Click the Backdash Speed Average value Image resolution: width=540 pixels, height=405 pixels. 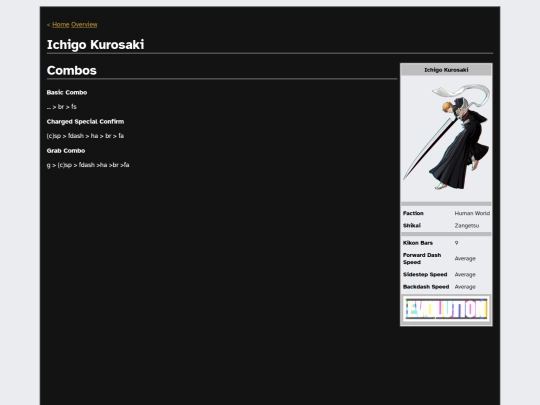(x=465, y=287)
